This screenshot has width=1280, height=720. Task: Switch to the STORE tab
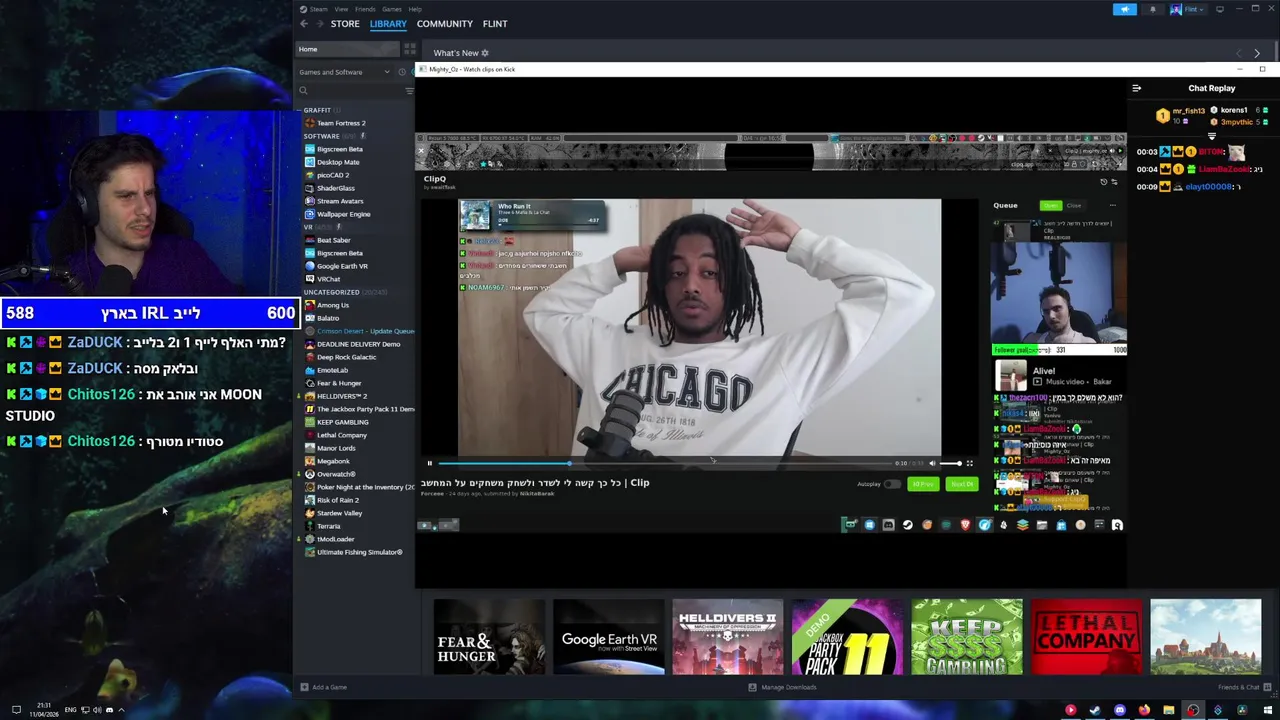click(345, 24)
